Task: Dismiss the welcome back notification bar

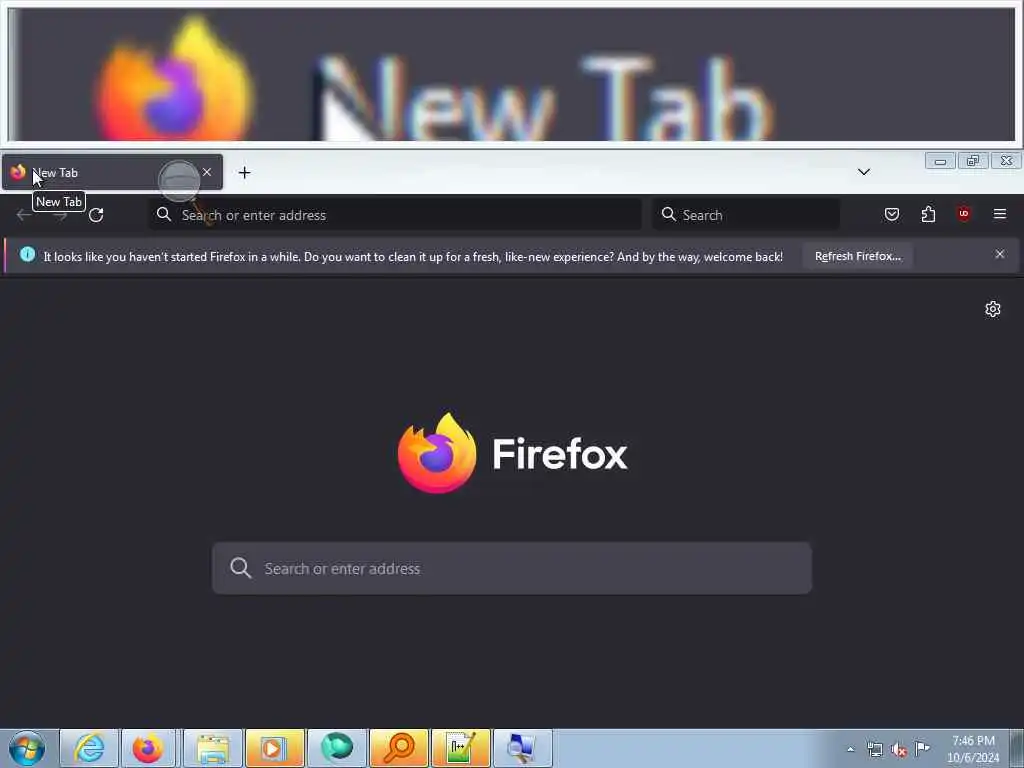Action: (1000, 254)
